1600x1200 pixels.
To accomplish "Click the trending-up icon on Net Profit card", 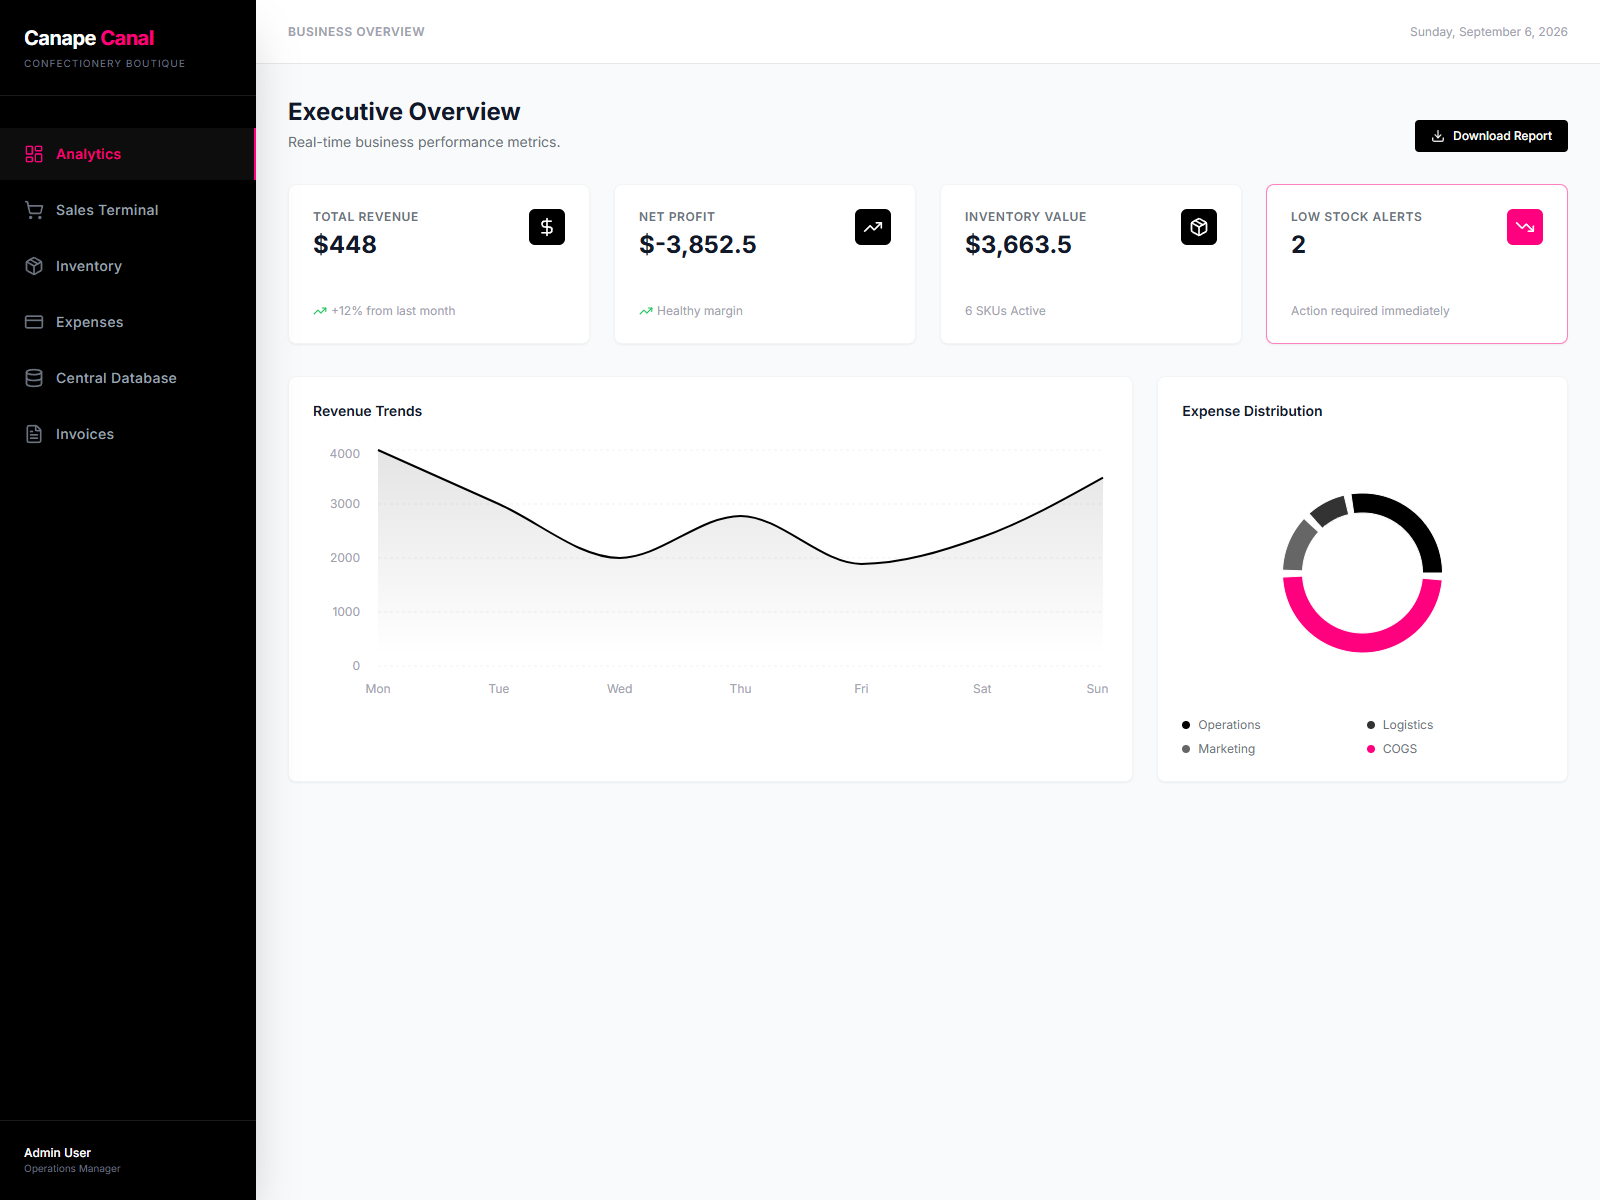I will 873,227.
